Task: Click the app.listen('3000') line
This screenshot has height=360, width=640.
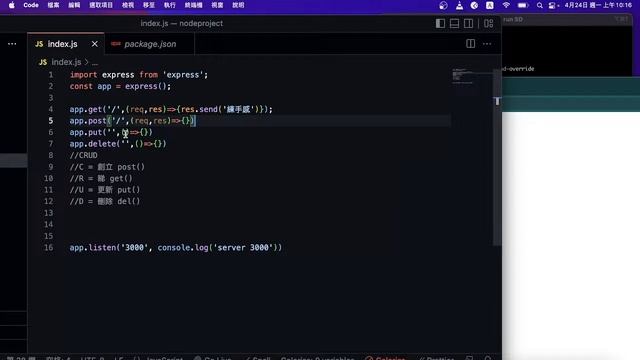Action: [176, 248]
